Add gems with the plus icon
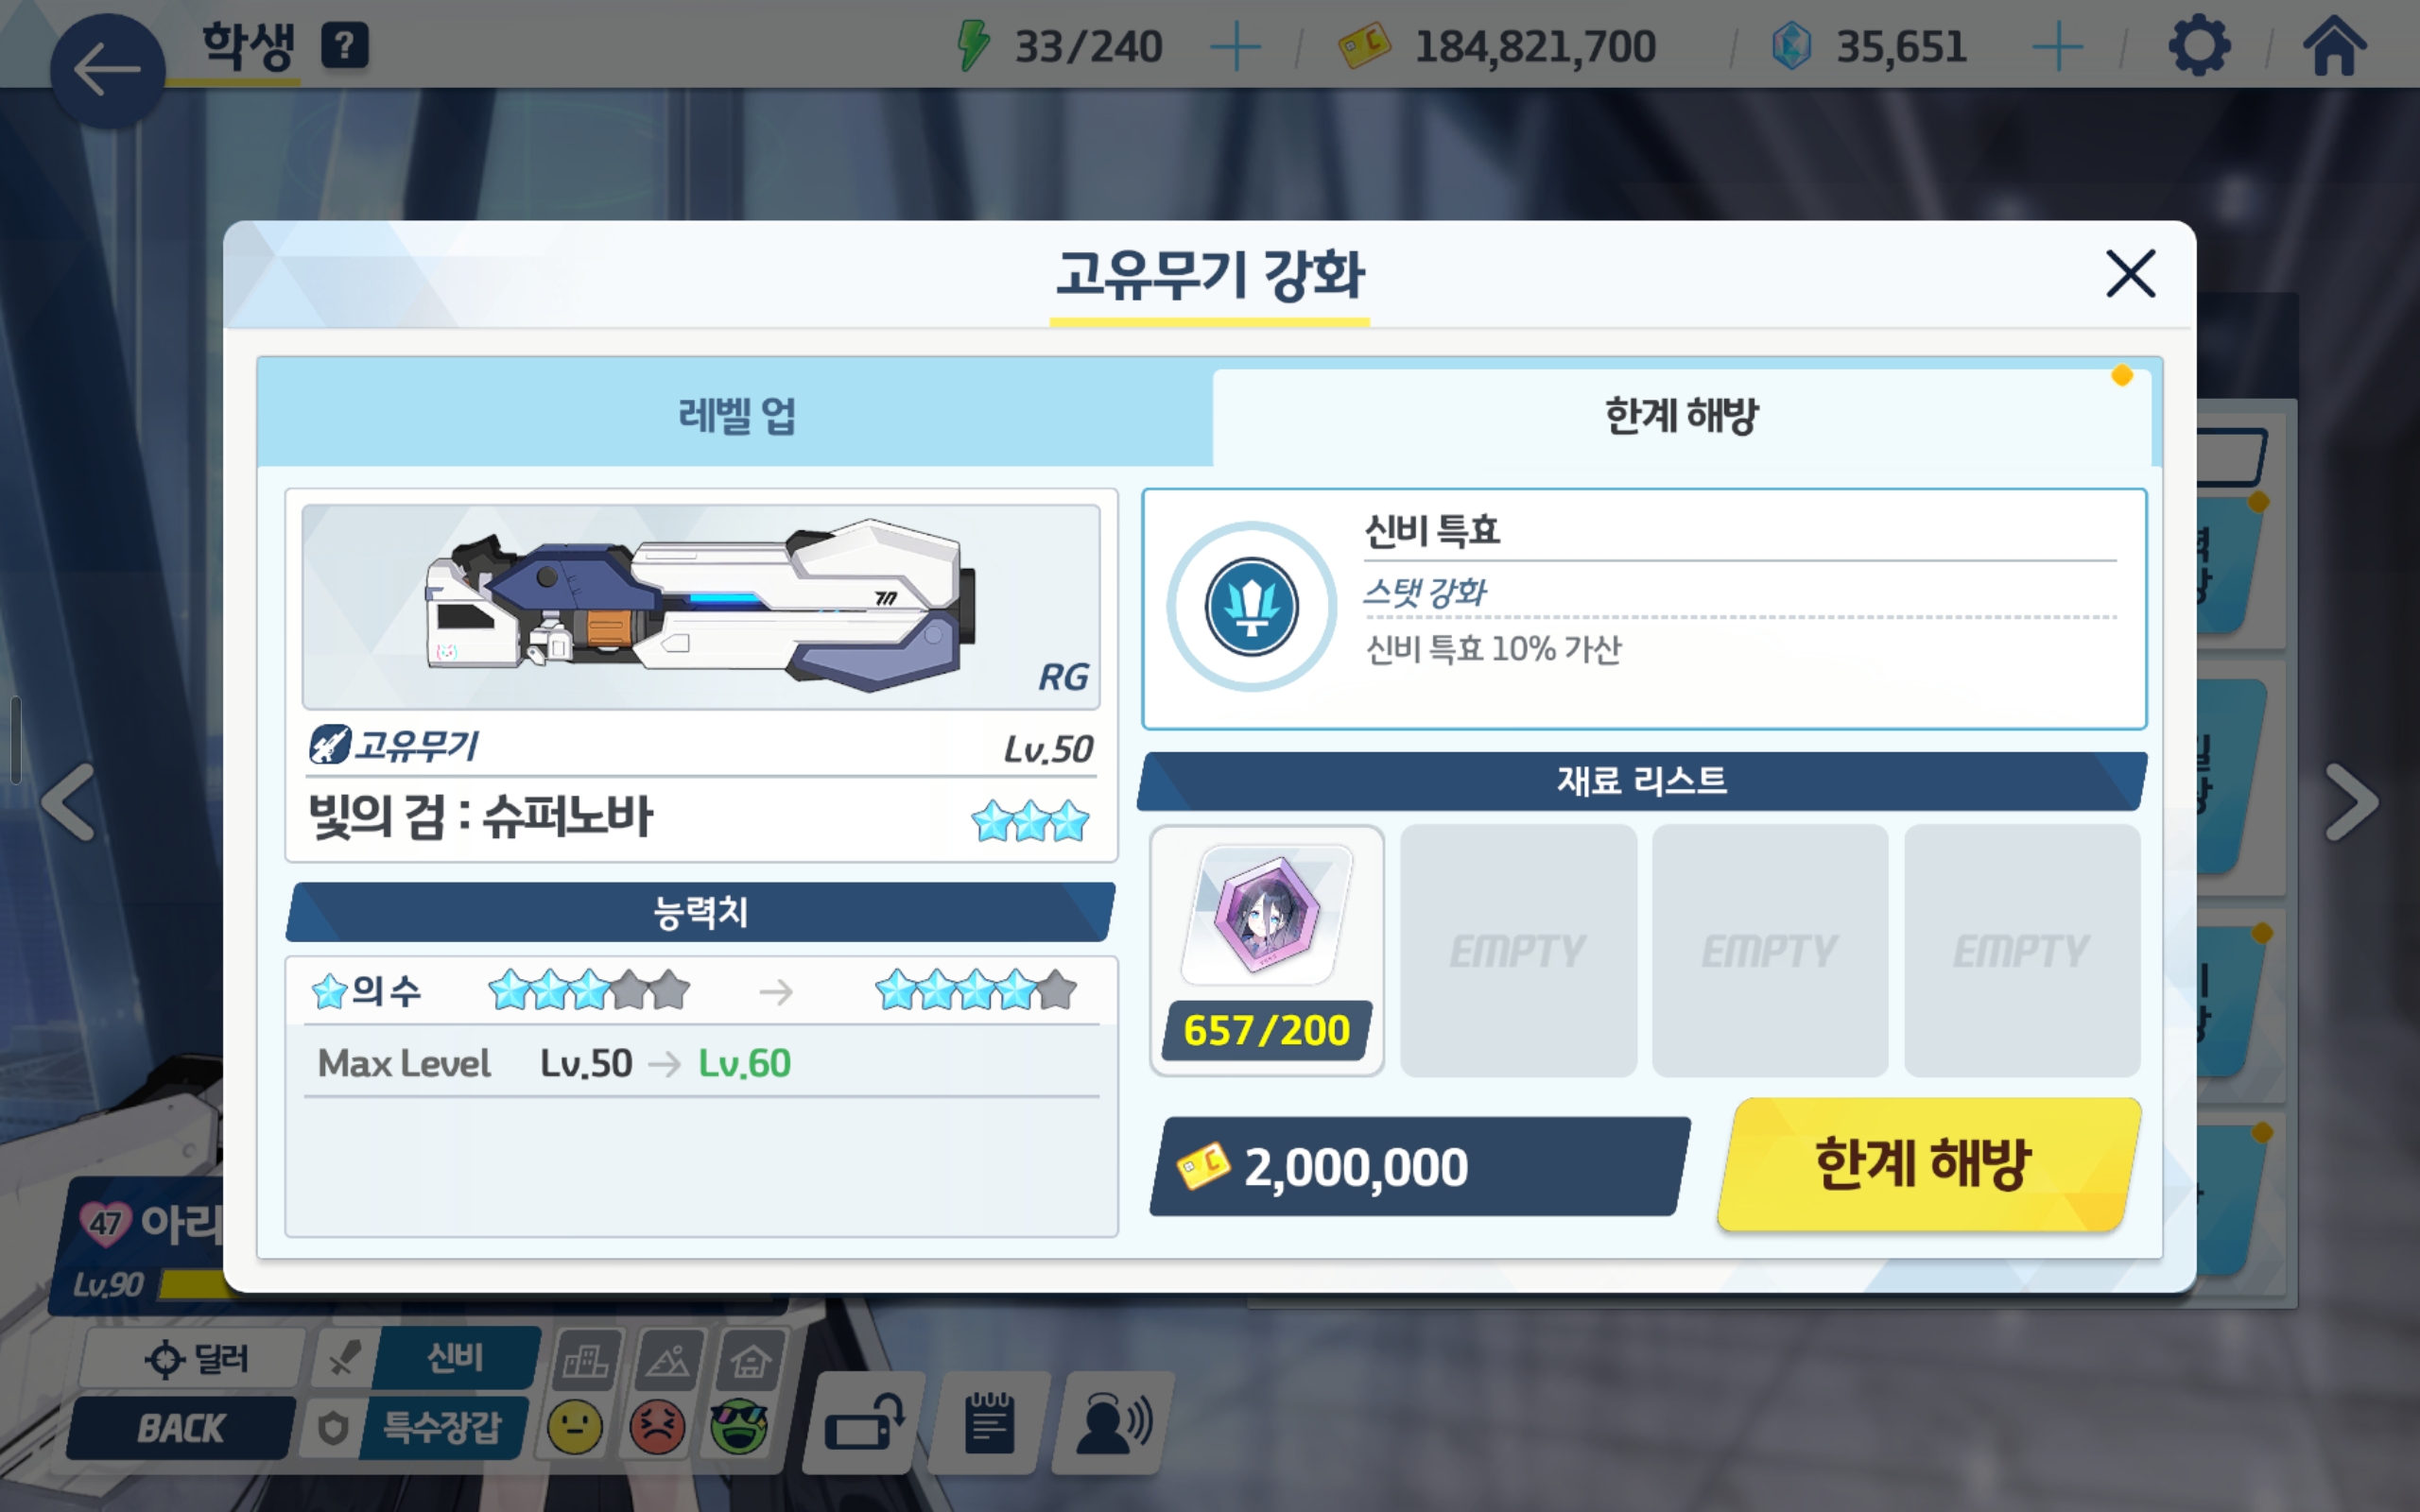This screenshot has width=2420, height=1512. [x=2058, y=47]
